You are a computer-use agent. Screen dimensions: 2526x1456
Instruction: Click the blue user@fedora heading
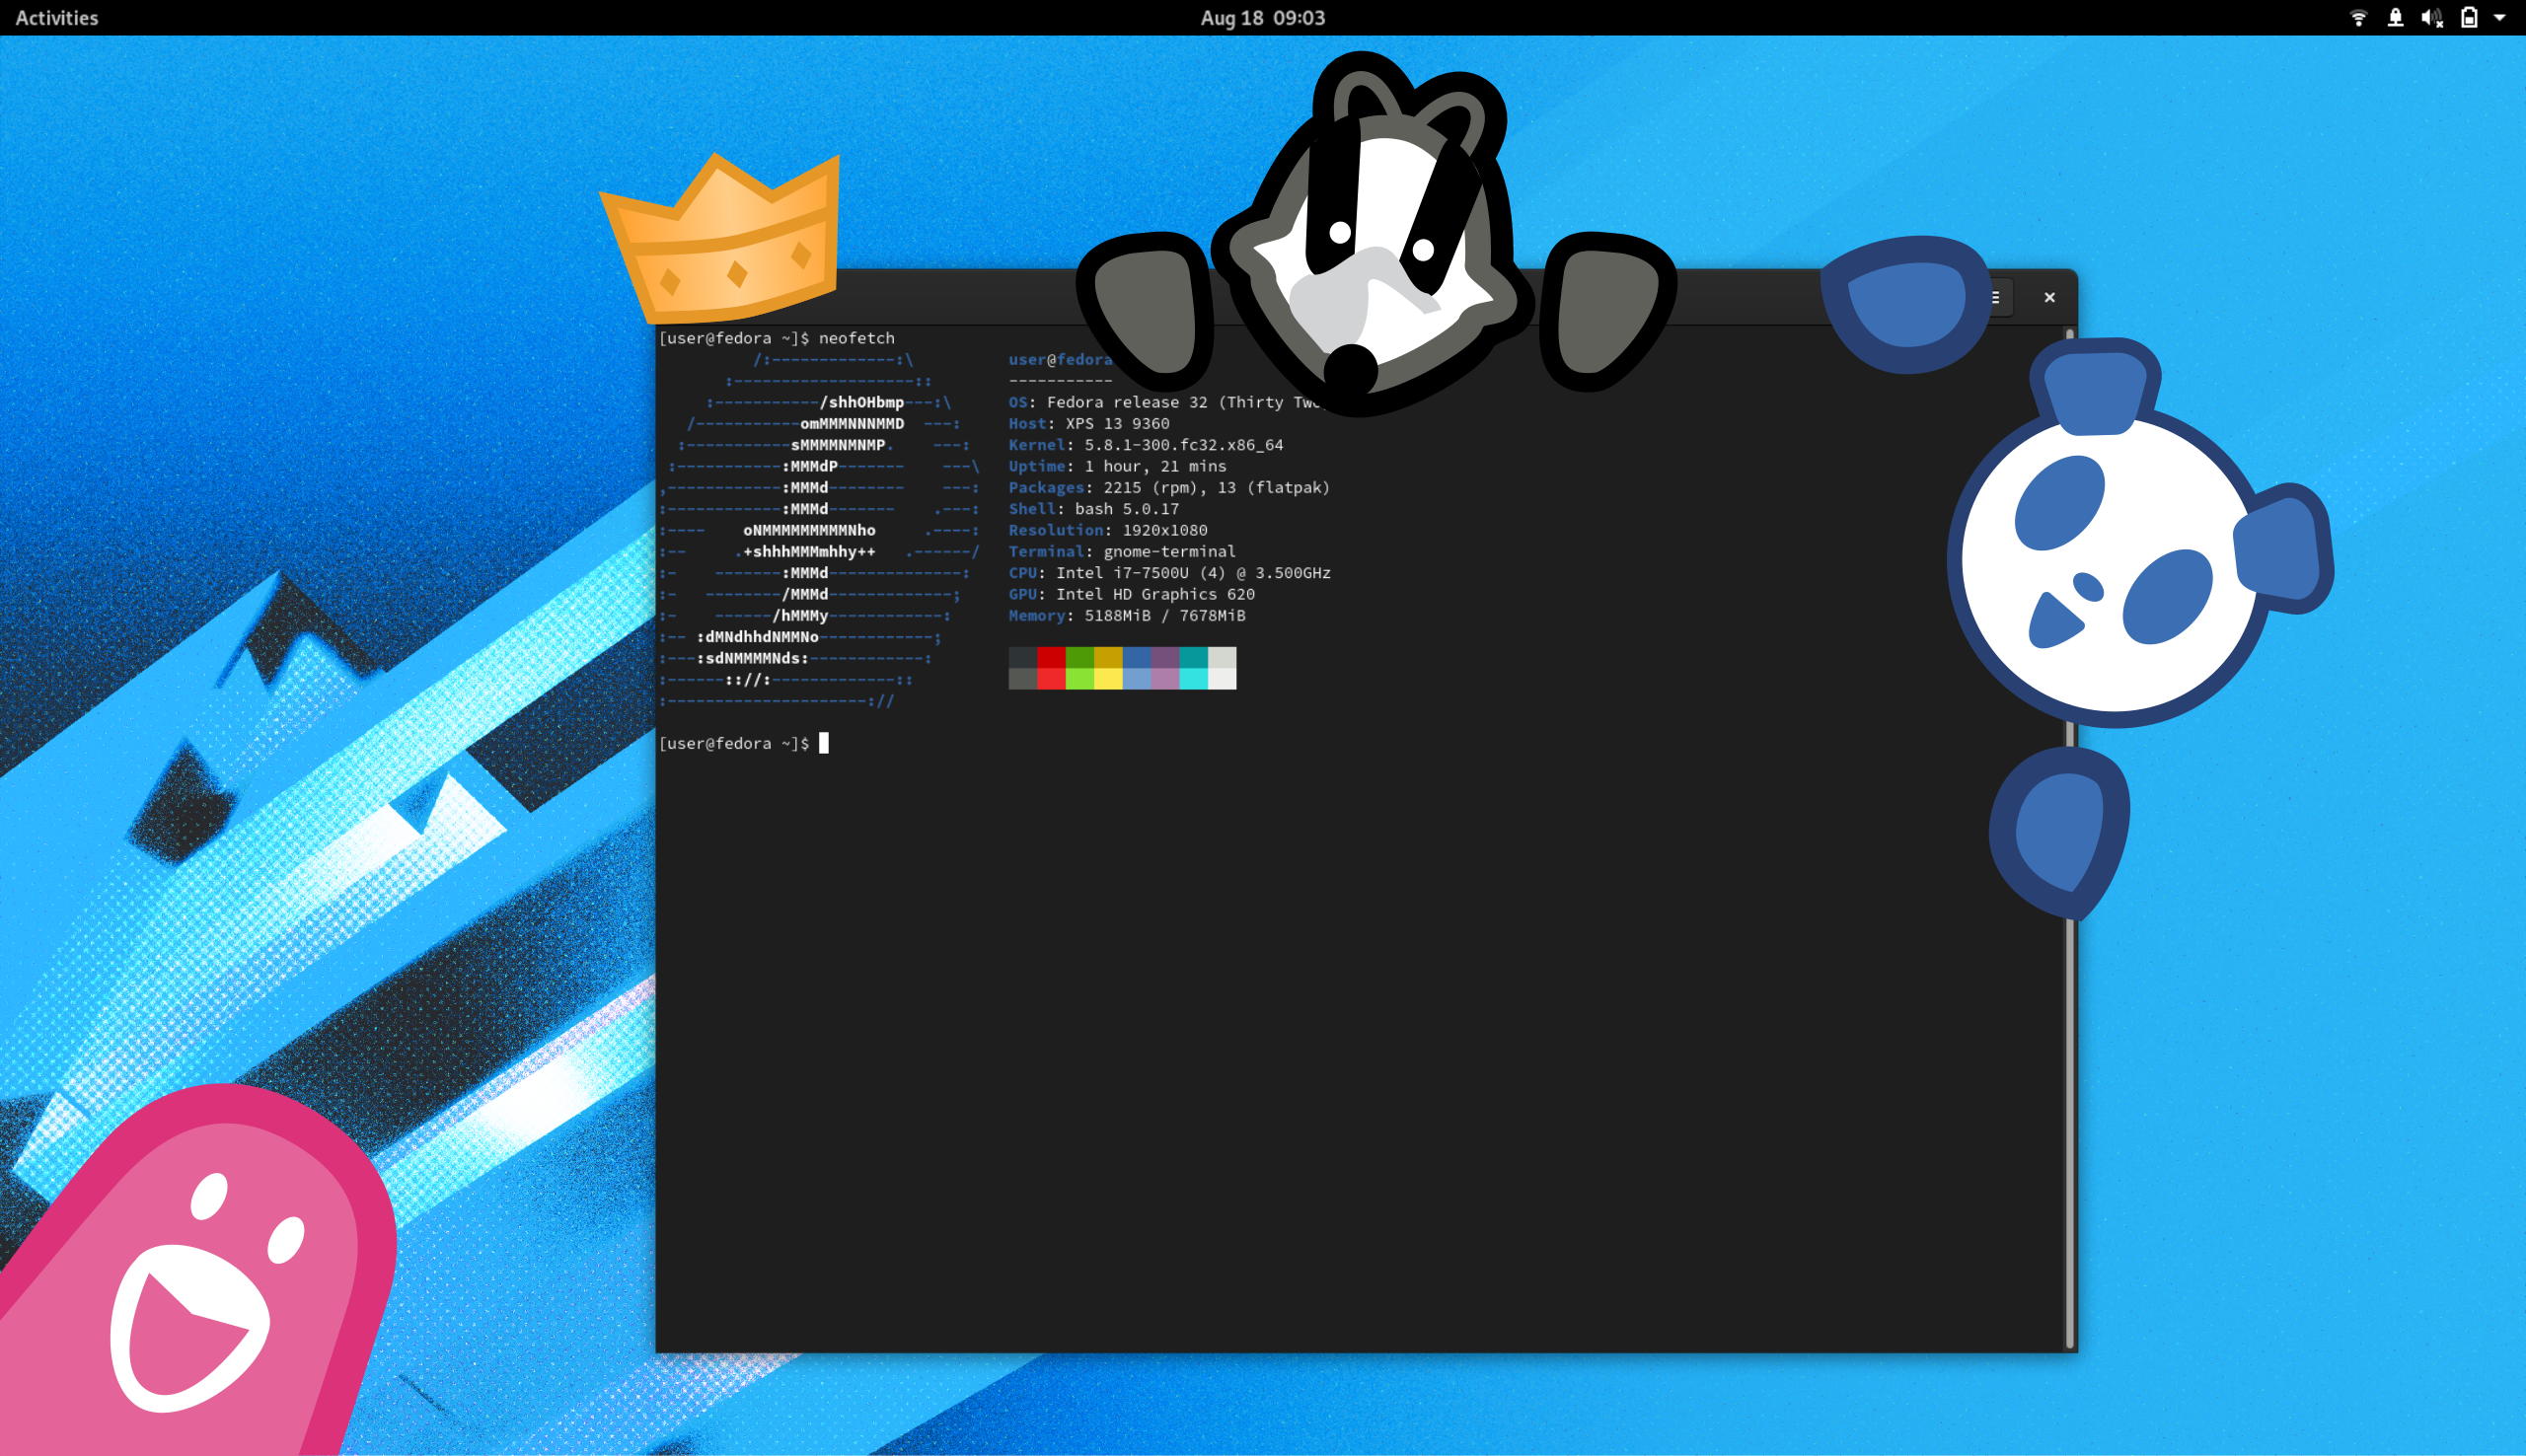point(1060,359)
